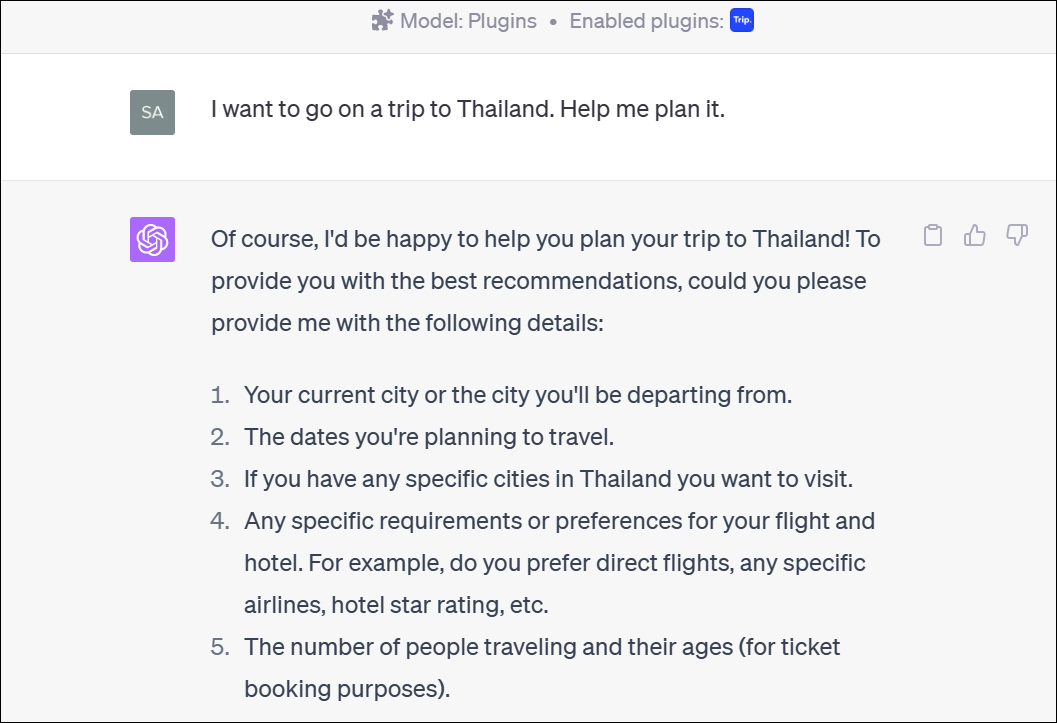Click list item about travel dates

428,437
